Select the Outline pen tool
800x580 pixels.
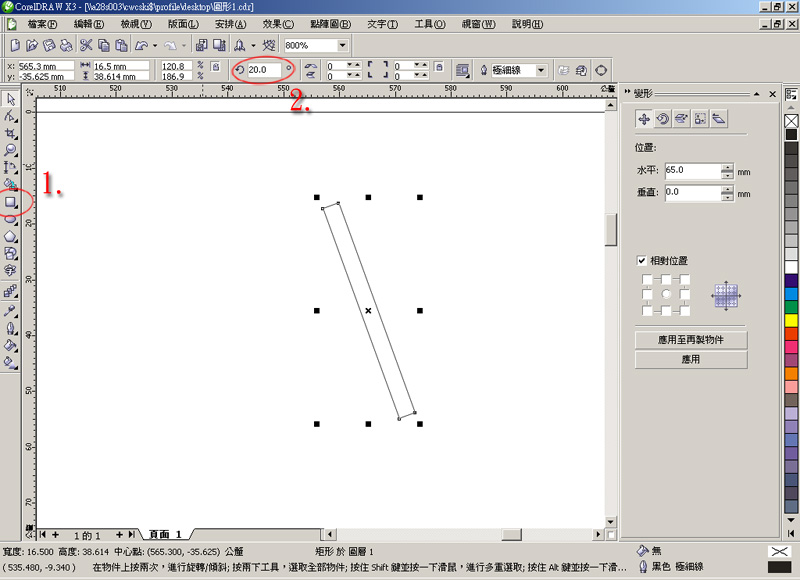tap(11, 328)
